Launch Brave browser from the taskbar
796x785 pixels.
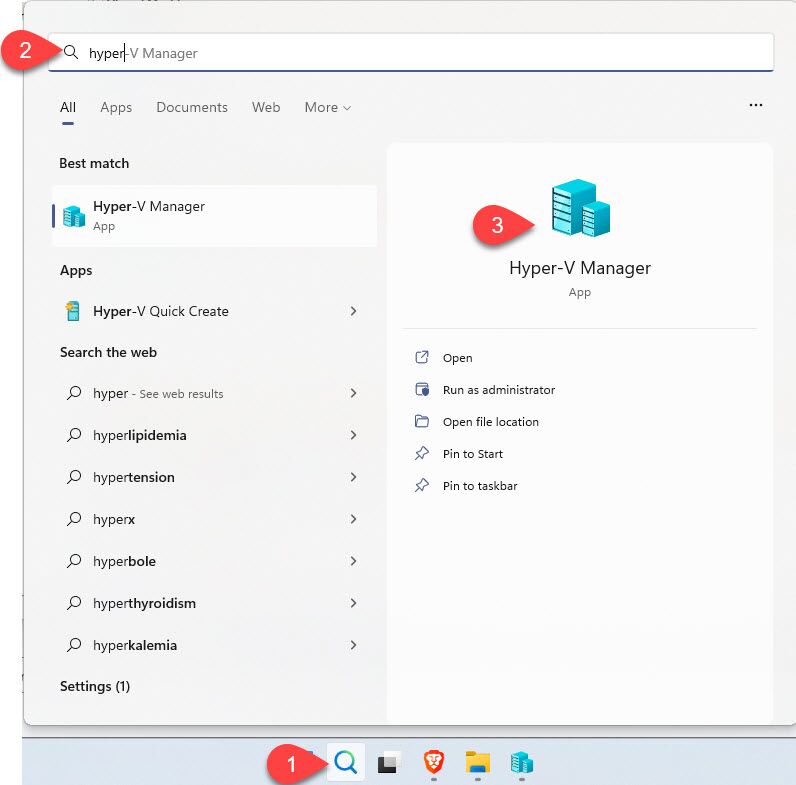click(x=434, y=762)
